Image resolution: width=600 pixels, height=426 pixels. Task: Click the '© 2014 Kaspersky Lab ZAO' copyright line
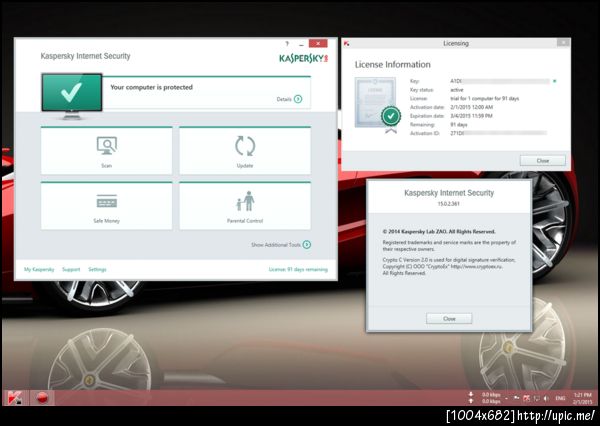tap(439, 232)
